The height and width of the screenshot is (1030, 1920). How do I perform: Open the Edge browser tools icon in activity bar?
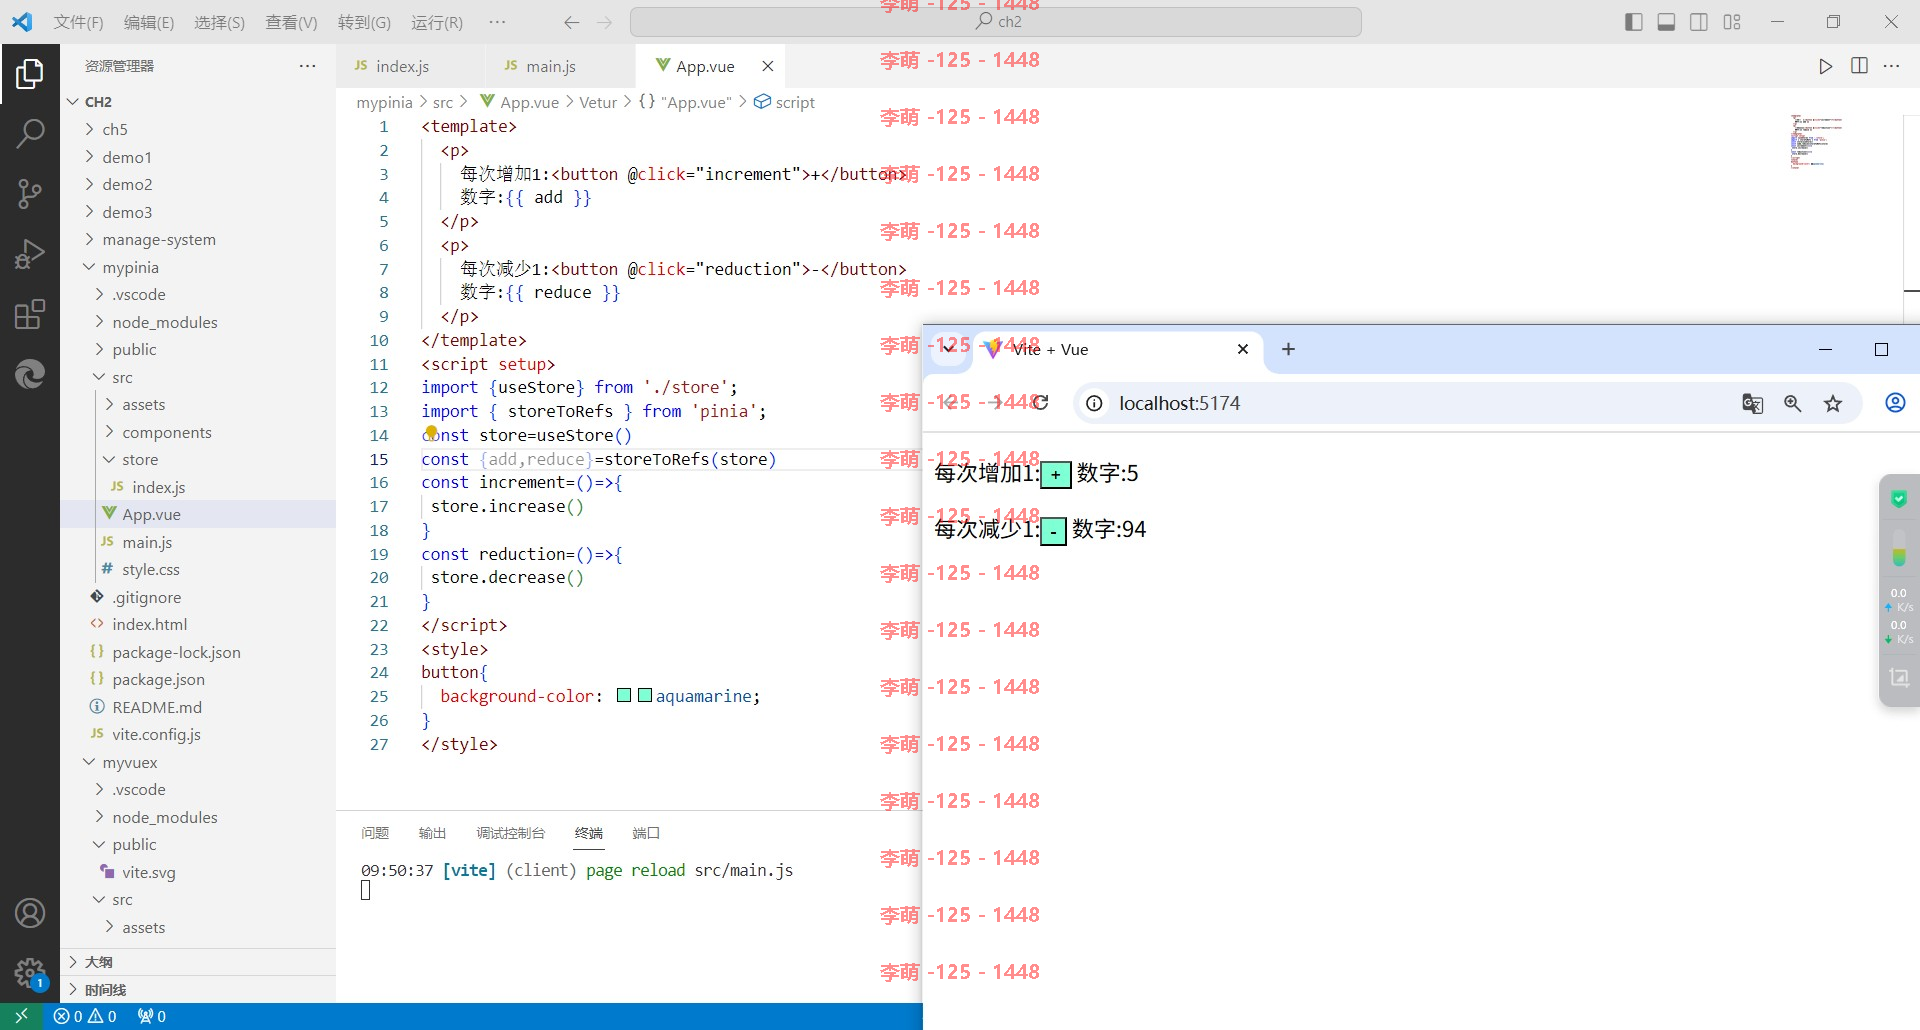[30, 374]
